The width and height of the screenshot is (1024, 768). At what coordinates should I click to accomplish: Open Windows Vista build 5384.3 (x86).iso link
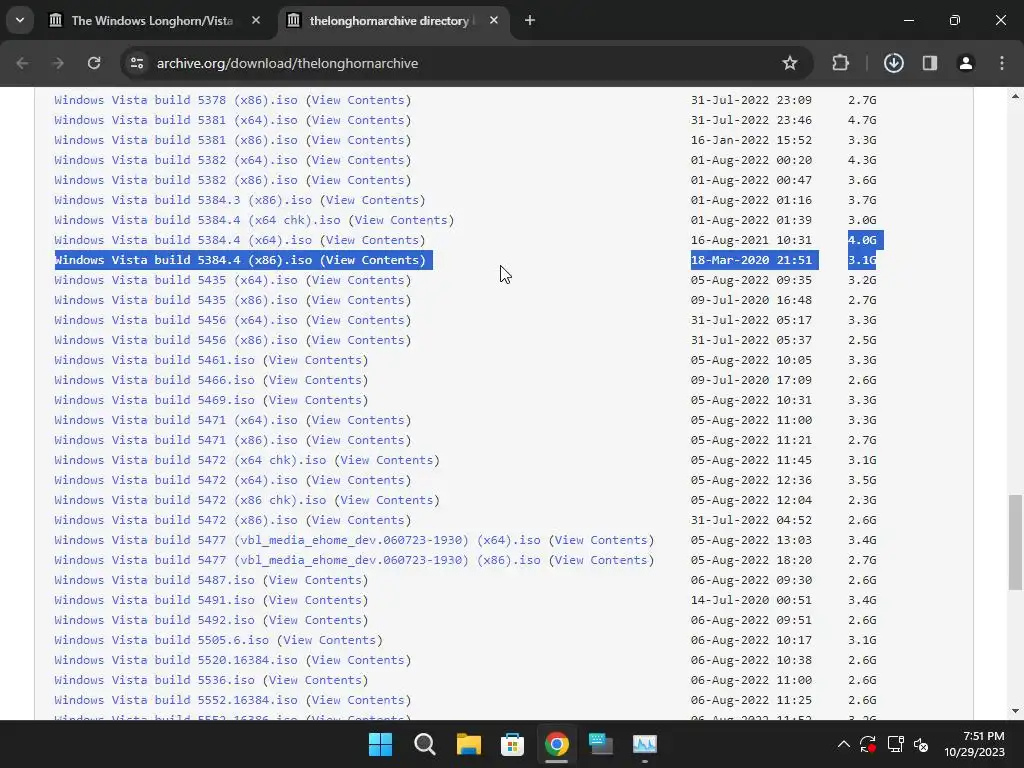click(183, 200)
